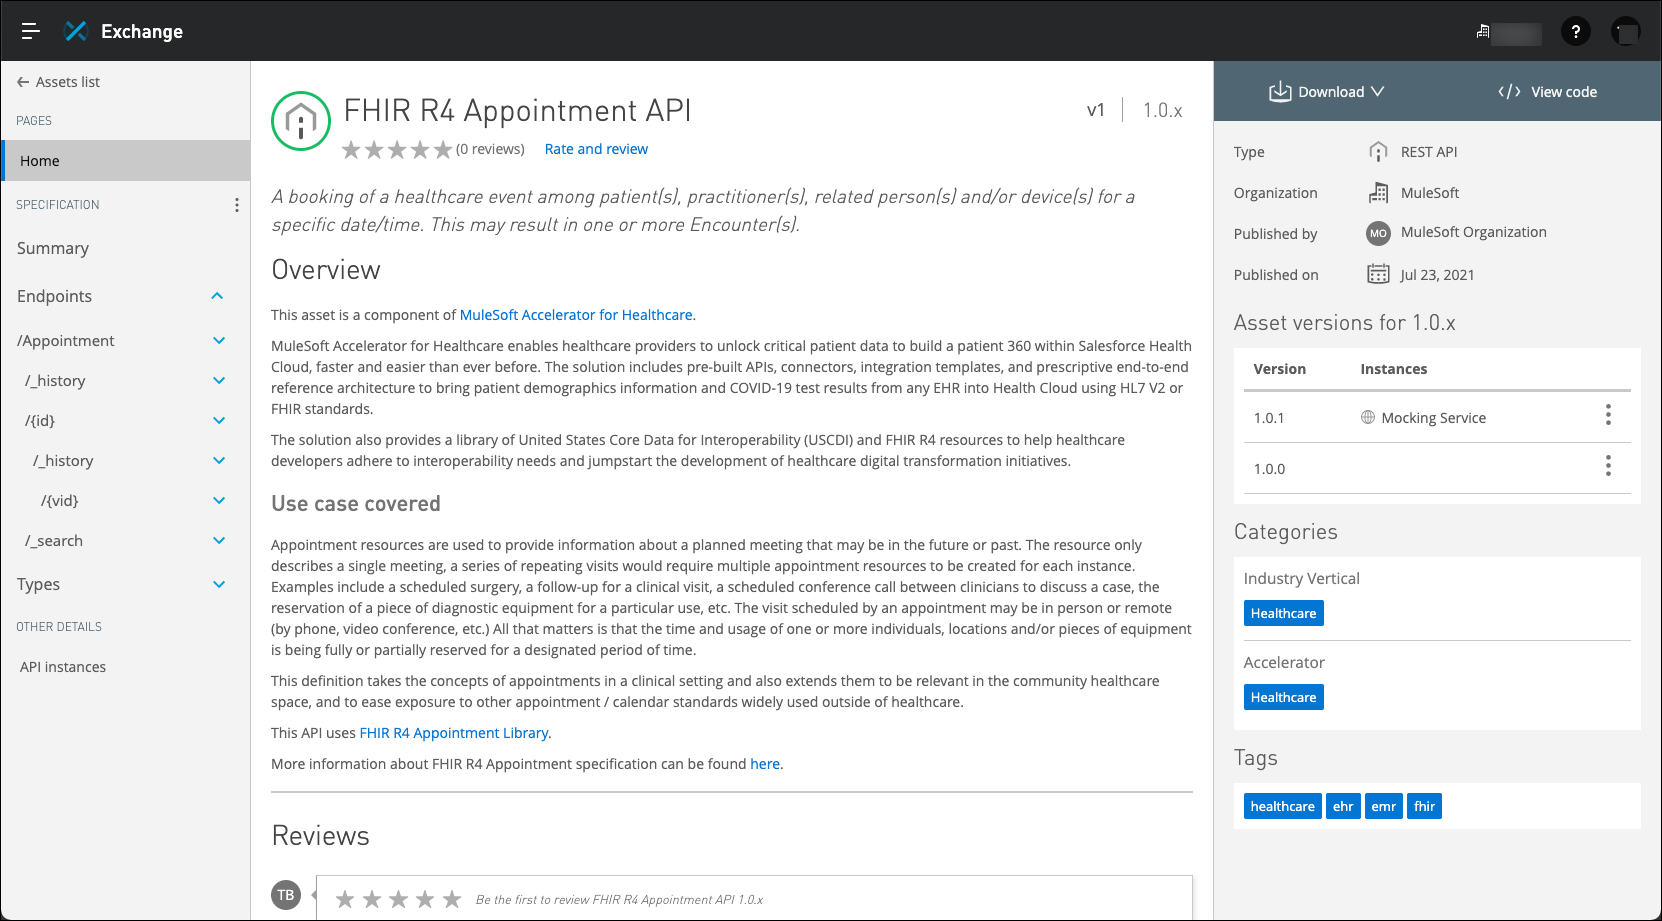1662x921 pixels.
Task: Open MuleSoft Accelerator for Healthcare link
Action: 576,315
